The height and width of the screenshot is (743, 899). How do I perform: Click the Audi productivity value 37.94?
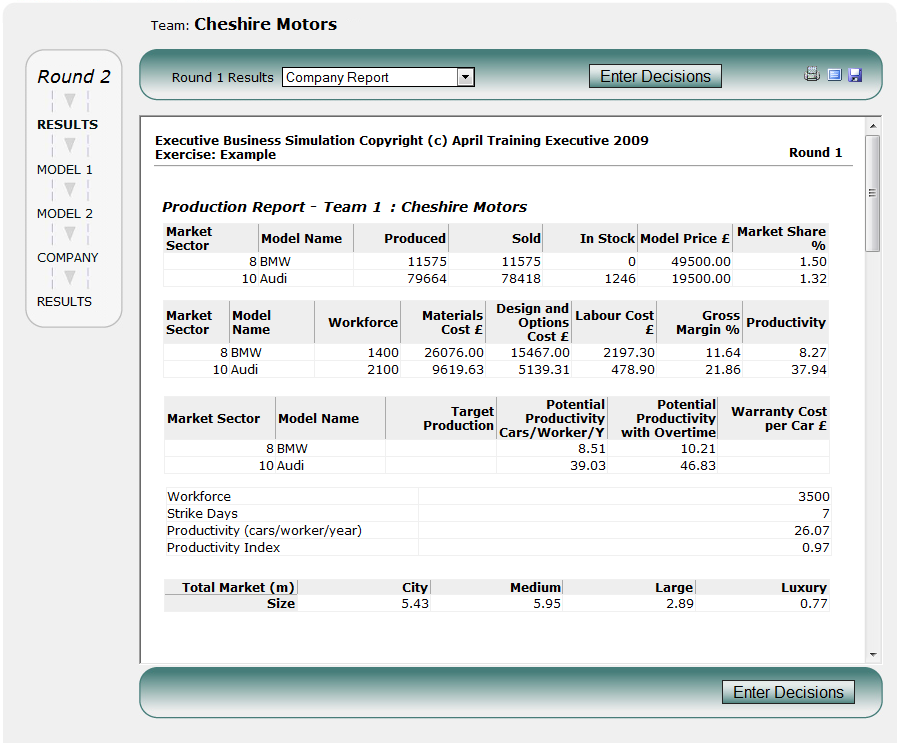[x=809, y=370]
